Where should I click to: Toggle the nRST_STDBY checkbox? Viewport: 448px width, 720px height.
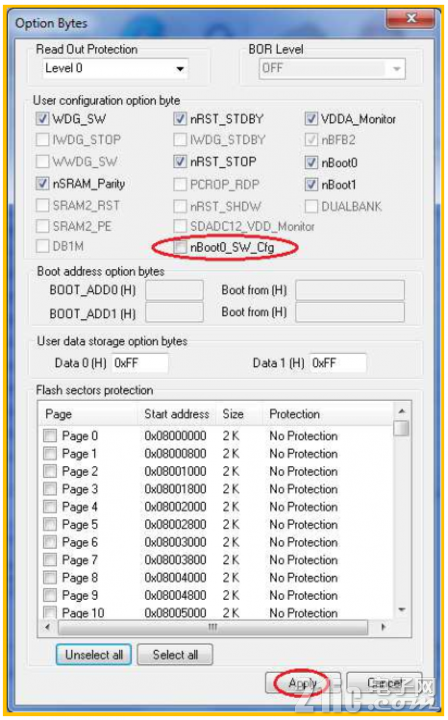coord(180,119)
